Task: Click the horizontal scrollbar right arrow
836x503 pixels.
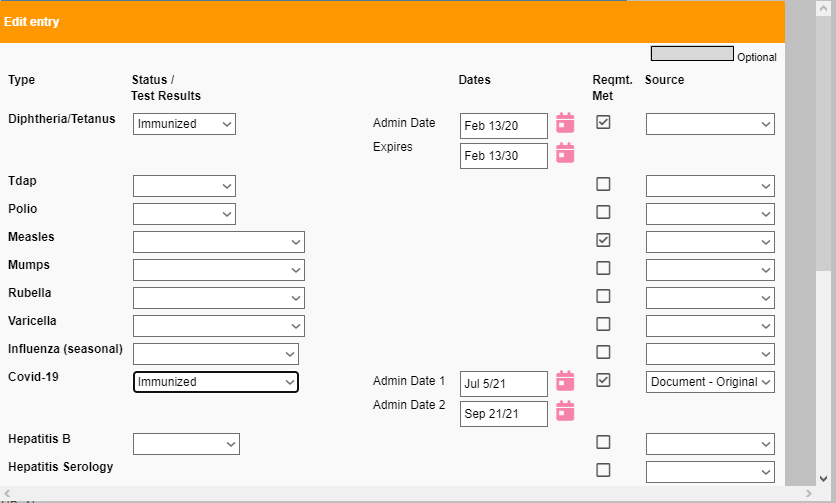Action: [808, 493]
